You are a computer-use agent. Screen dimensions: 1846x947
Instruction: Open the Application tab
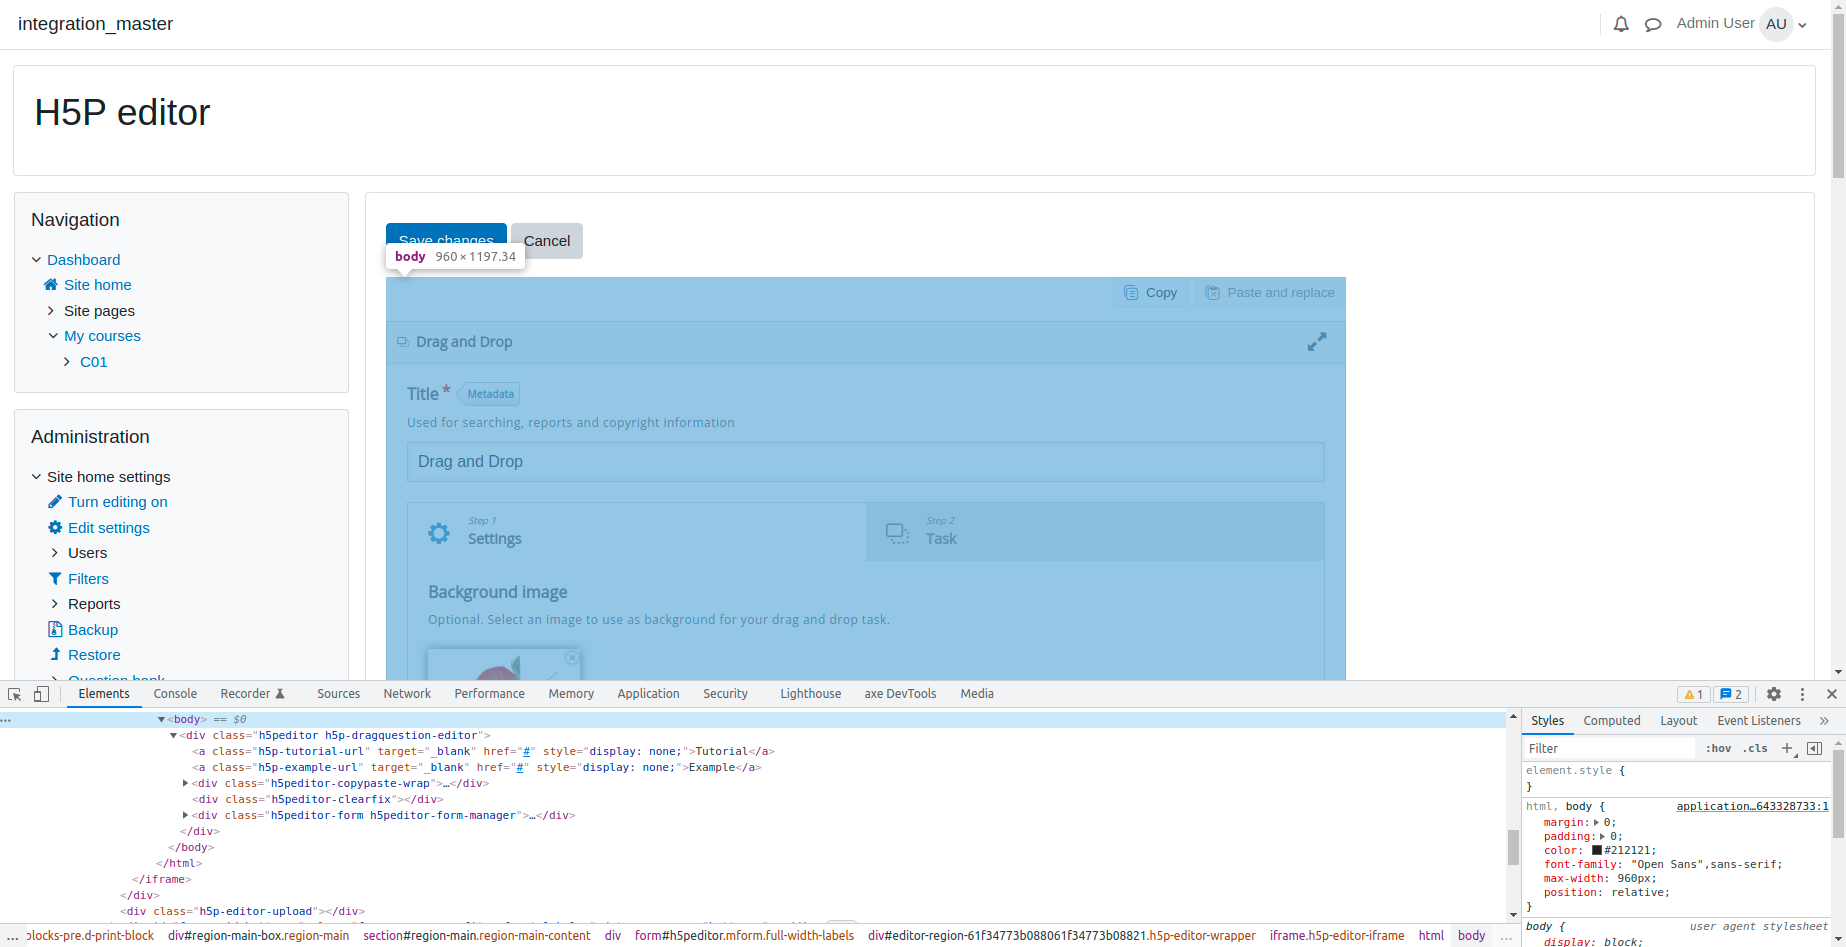(x=648, y=694)
